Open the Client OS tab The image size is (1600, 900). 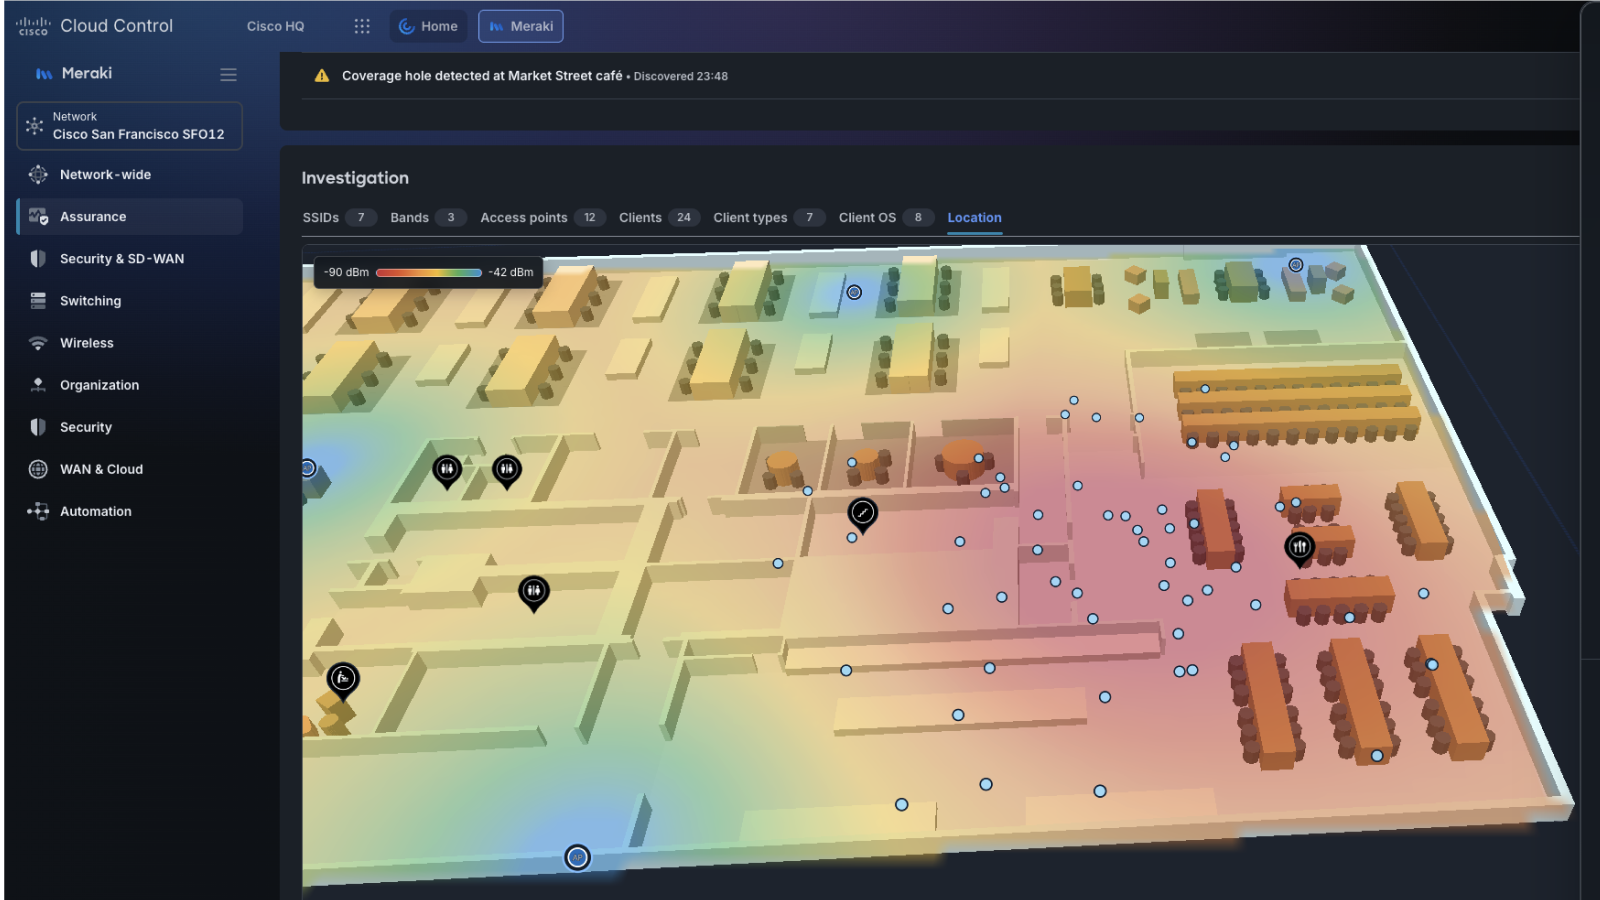pyautogui.click(x=886, y=217)
